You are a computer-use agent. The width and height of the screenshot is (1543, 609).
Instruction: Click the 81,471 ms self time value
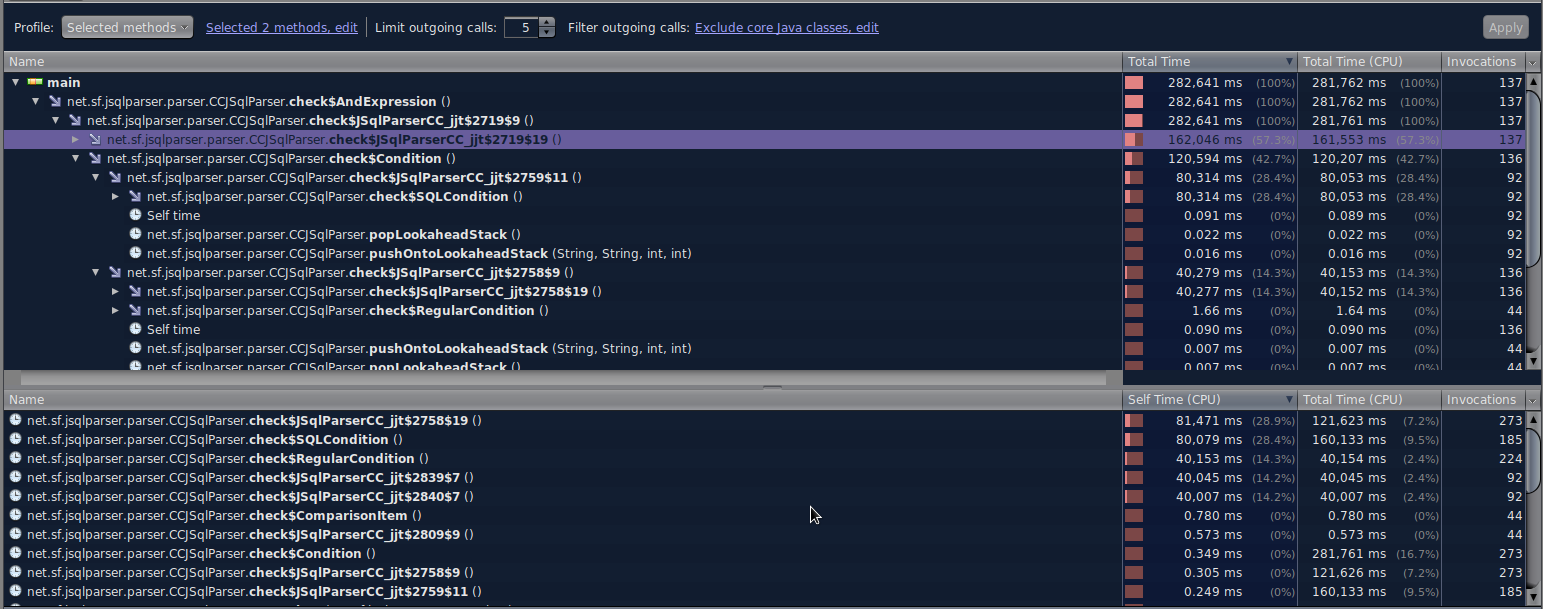coord(1208,421)
